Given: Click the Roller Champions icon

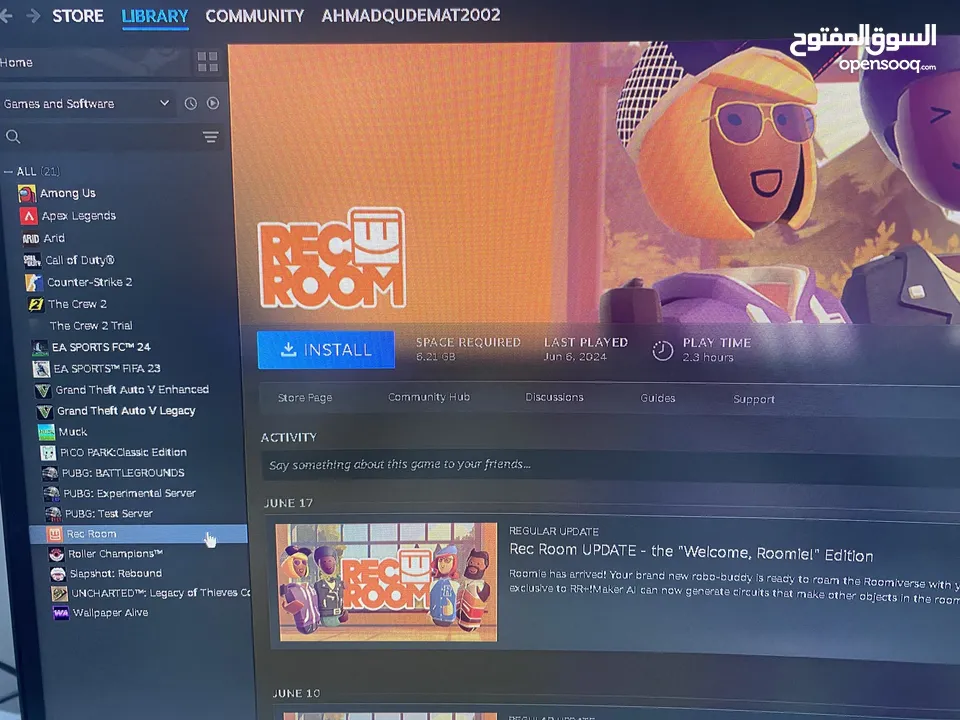Looking at the screenshot, I should tap(56, 554).
